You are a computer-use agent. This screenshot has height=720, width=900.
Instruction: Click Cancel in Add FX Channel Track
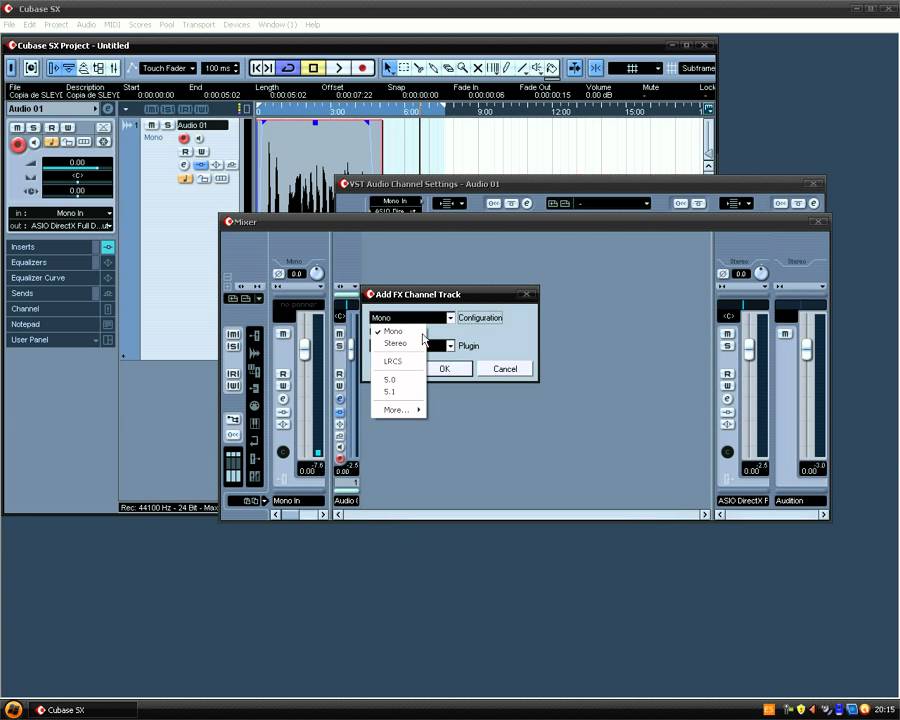[x=505, y=369]
